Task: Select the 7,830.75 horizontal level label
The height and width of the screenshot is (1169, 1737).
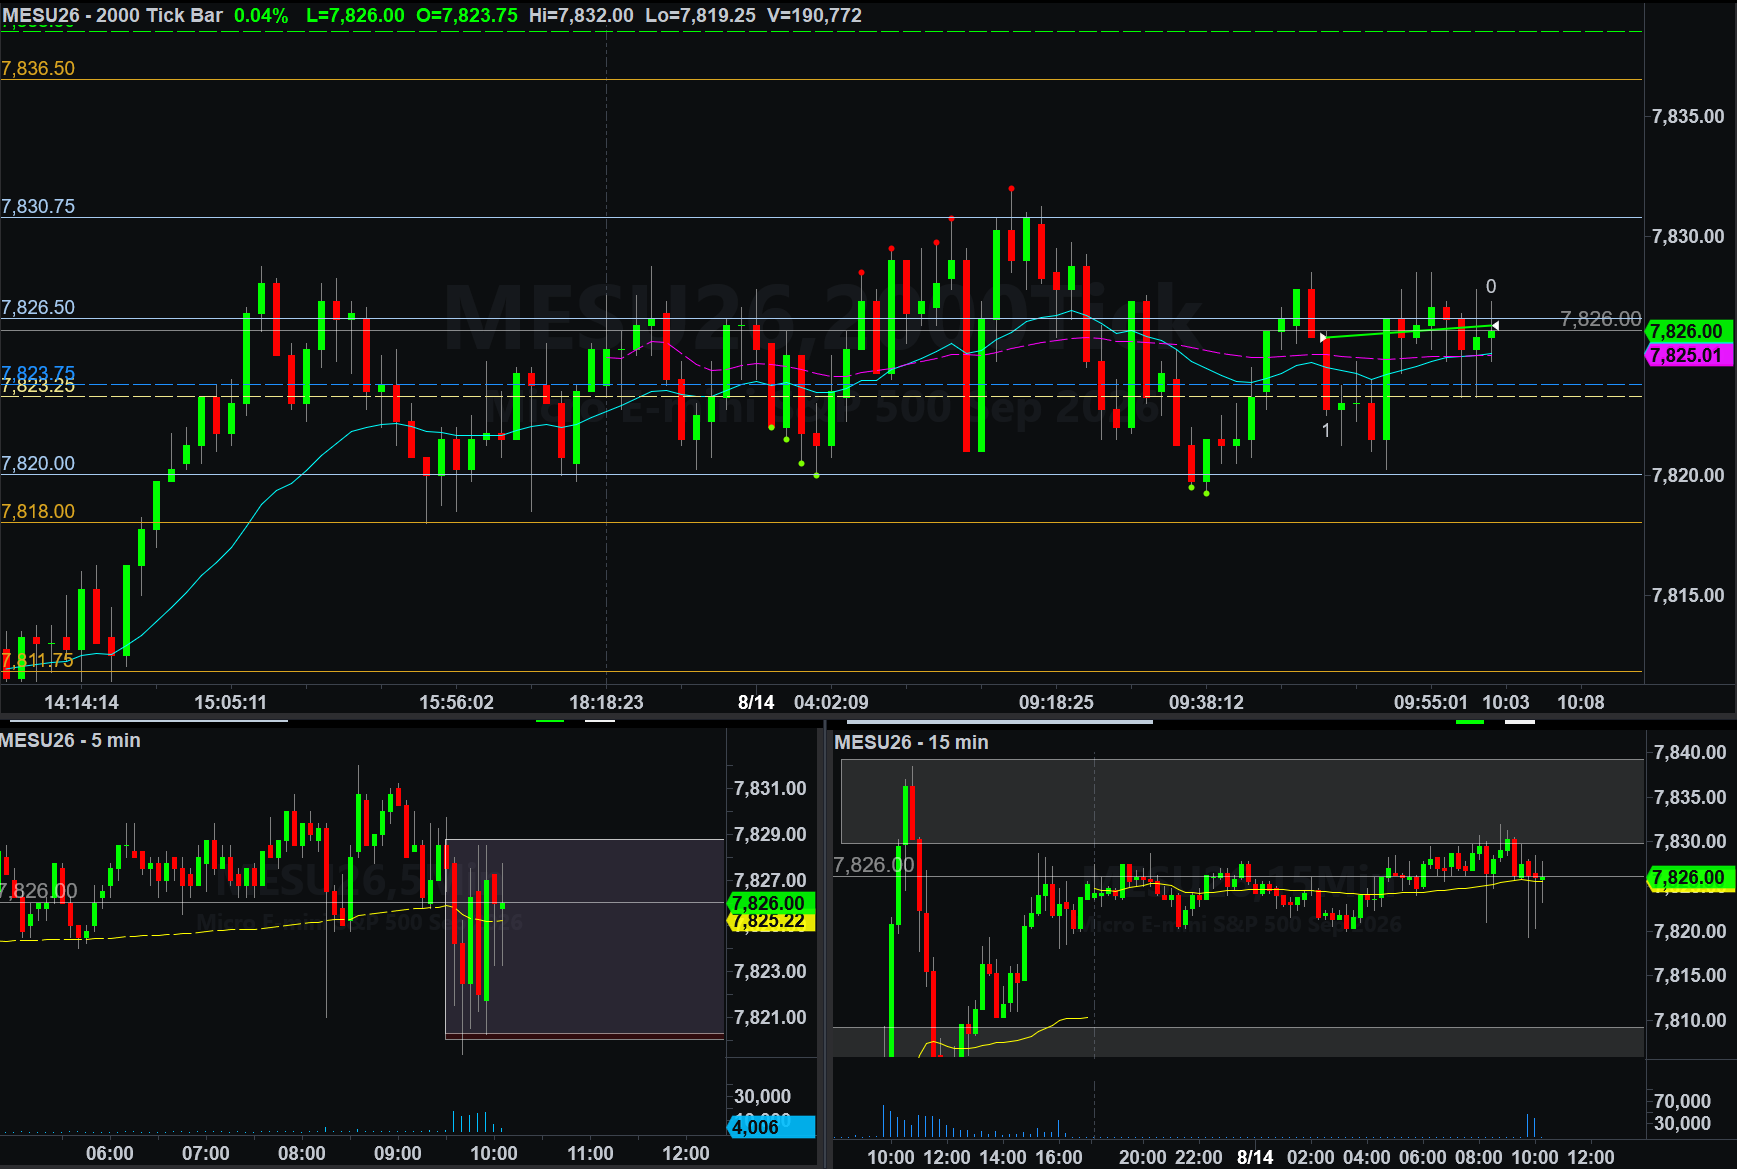Action: (x=38, y=206)
